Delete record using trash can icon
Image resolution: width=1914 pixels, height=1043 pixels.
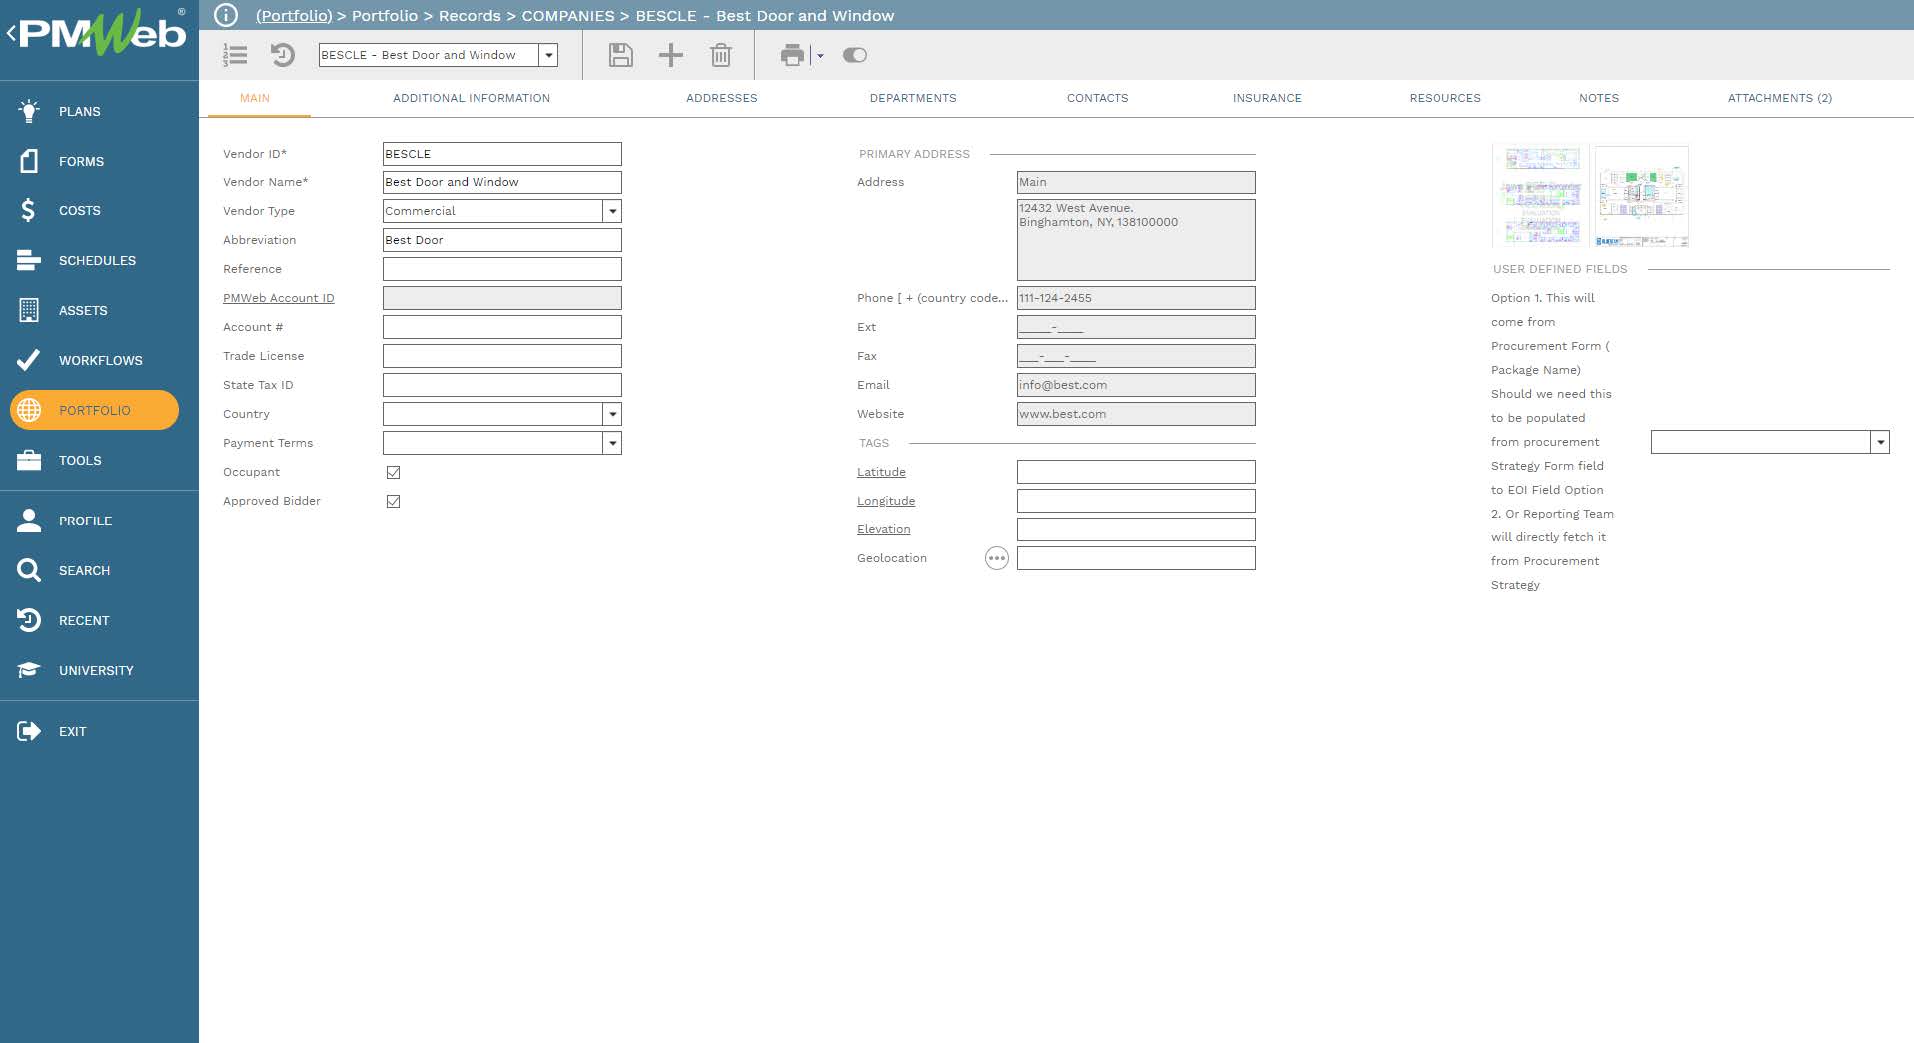pos(720,55)
